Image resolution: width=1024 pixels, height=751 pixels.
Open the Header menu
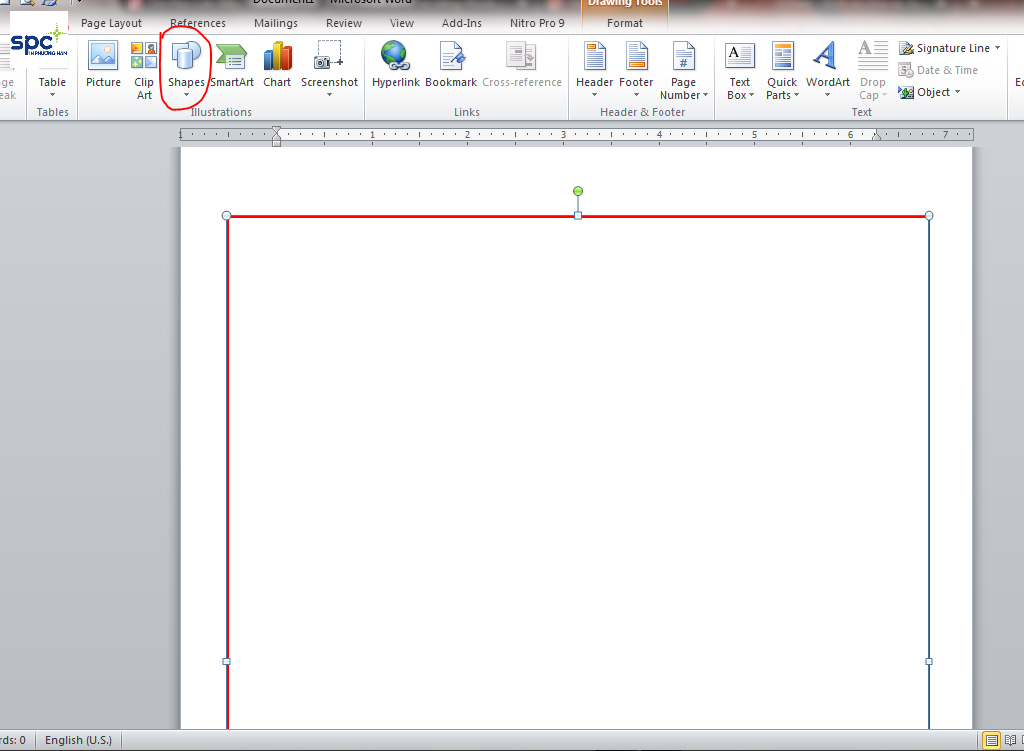(x=594, y=70)
